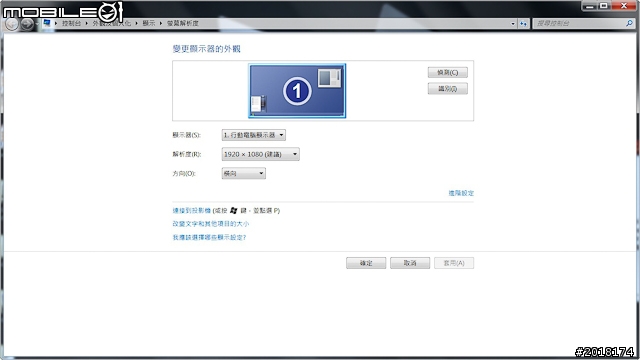Click the search magnifier icon

tap(629, 23)
